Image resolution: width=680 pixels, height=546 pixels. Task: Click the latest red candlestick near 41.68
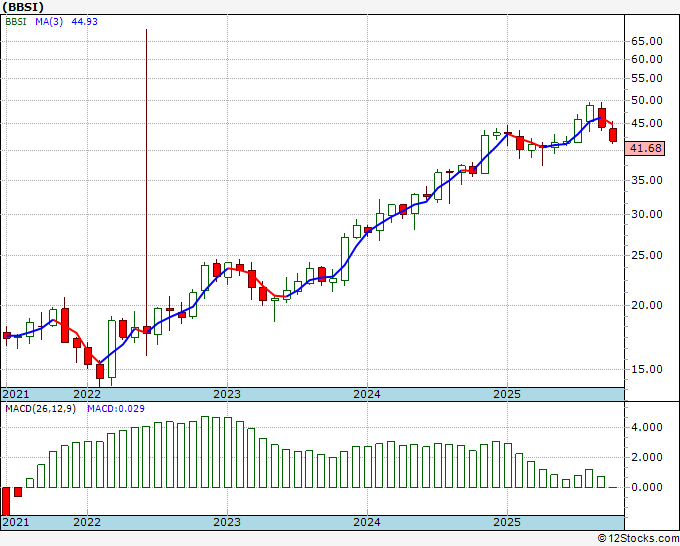pos(613,135)
